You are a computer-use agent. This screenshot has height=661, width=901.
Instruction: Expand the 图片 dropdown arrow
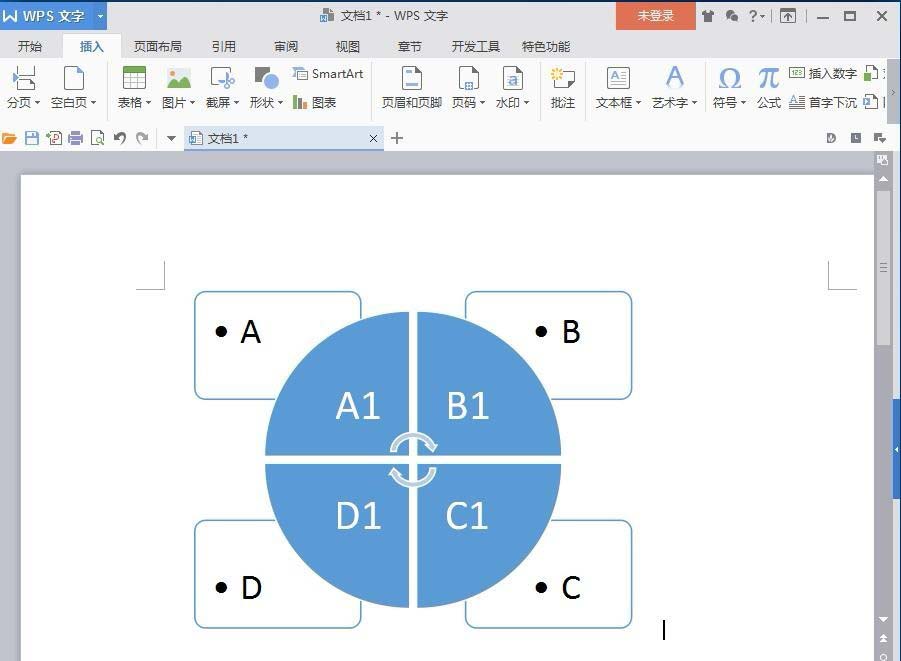click(x=192, y=103)
